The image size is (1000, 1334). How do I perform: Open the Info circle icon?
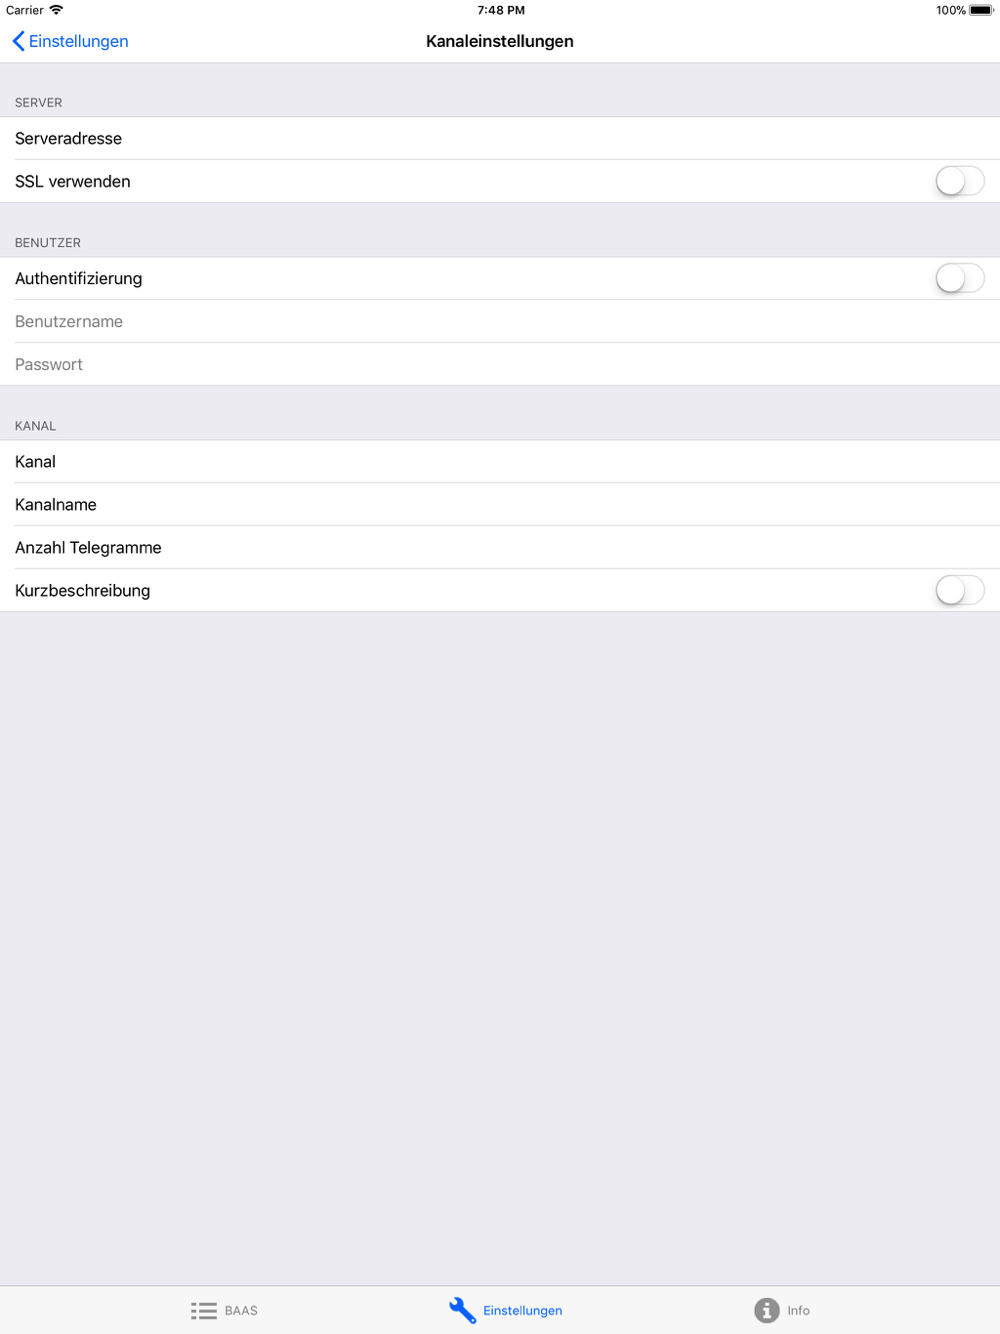click(x=767, y=1310)
